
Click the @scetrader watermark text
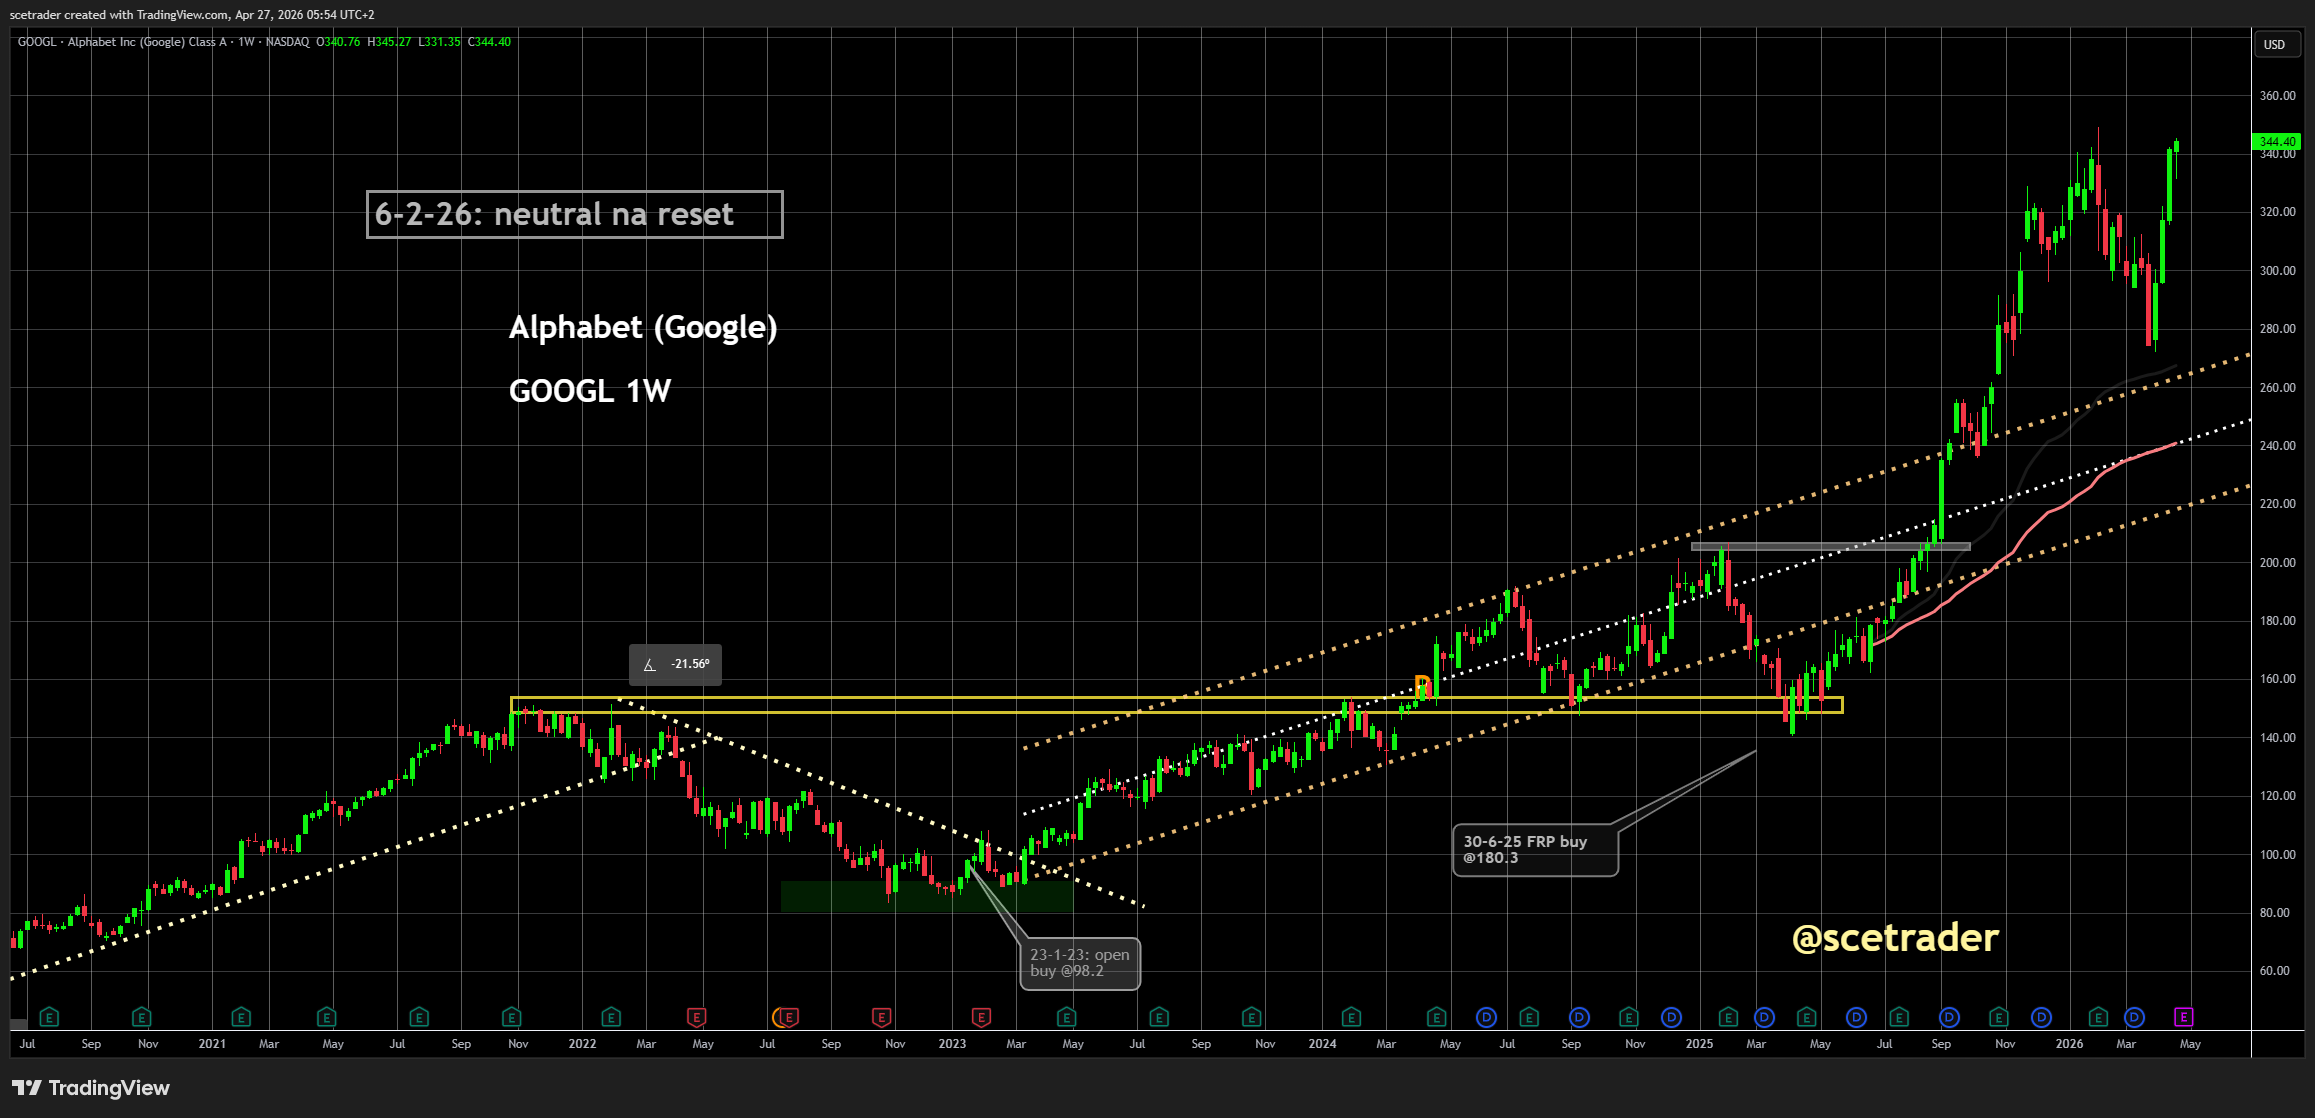point(1895,938)
